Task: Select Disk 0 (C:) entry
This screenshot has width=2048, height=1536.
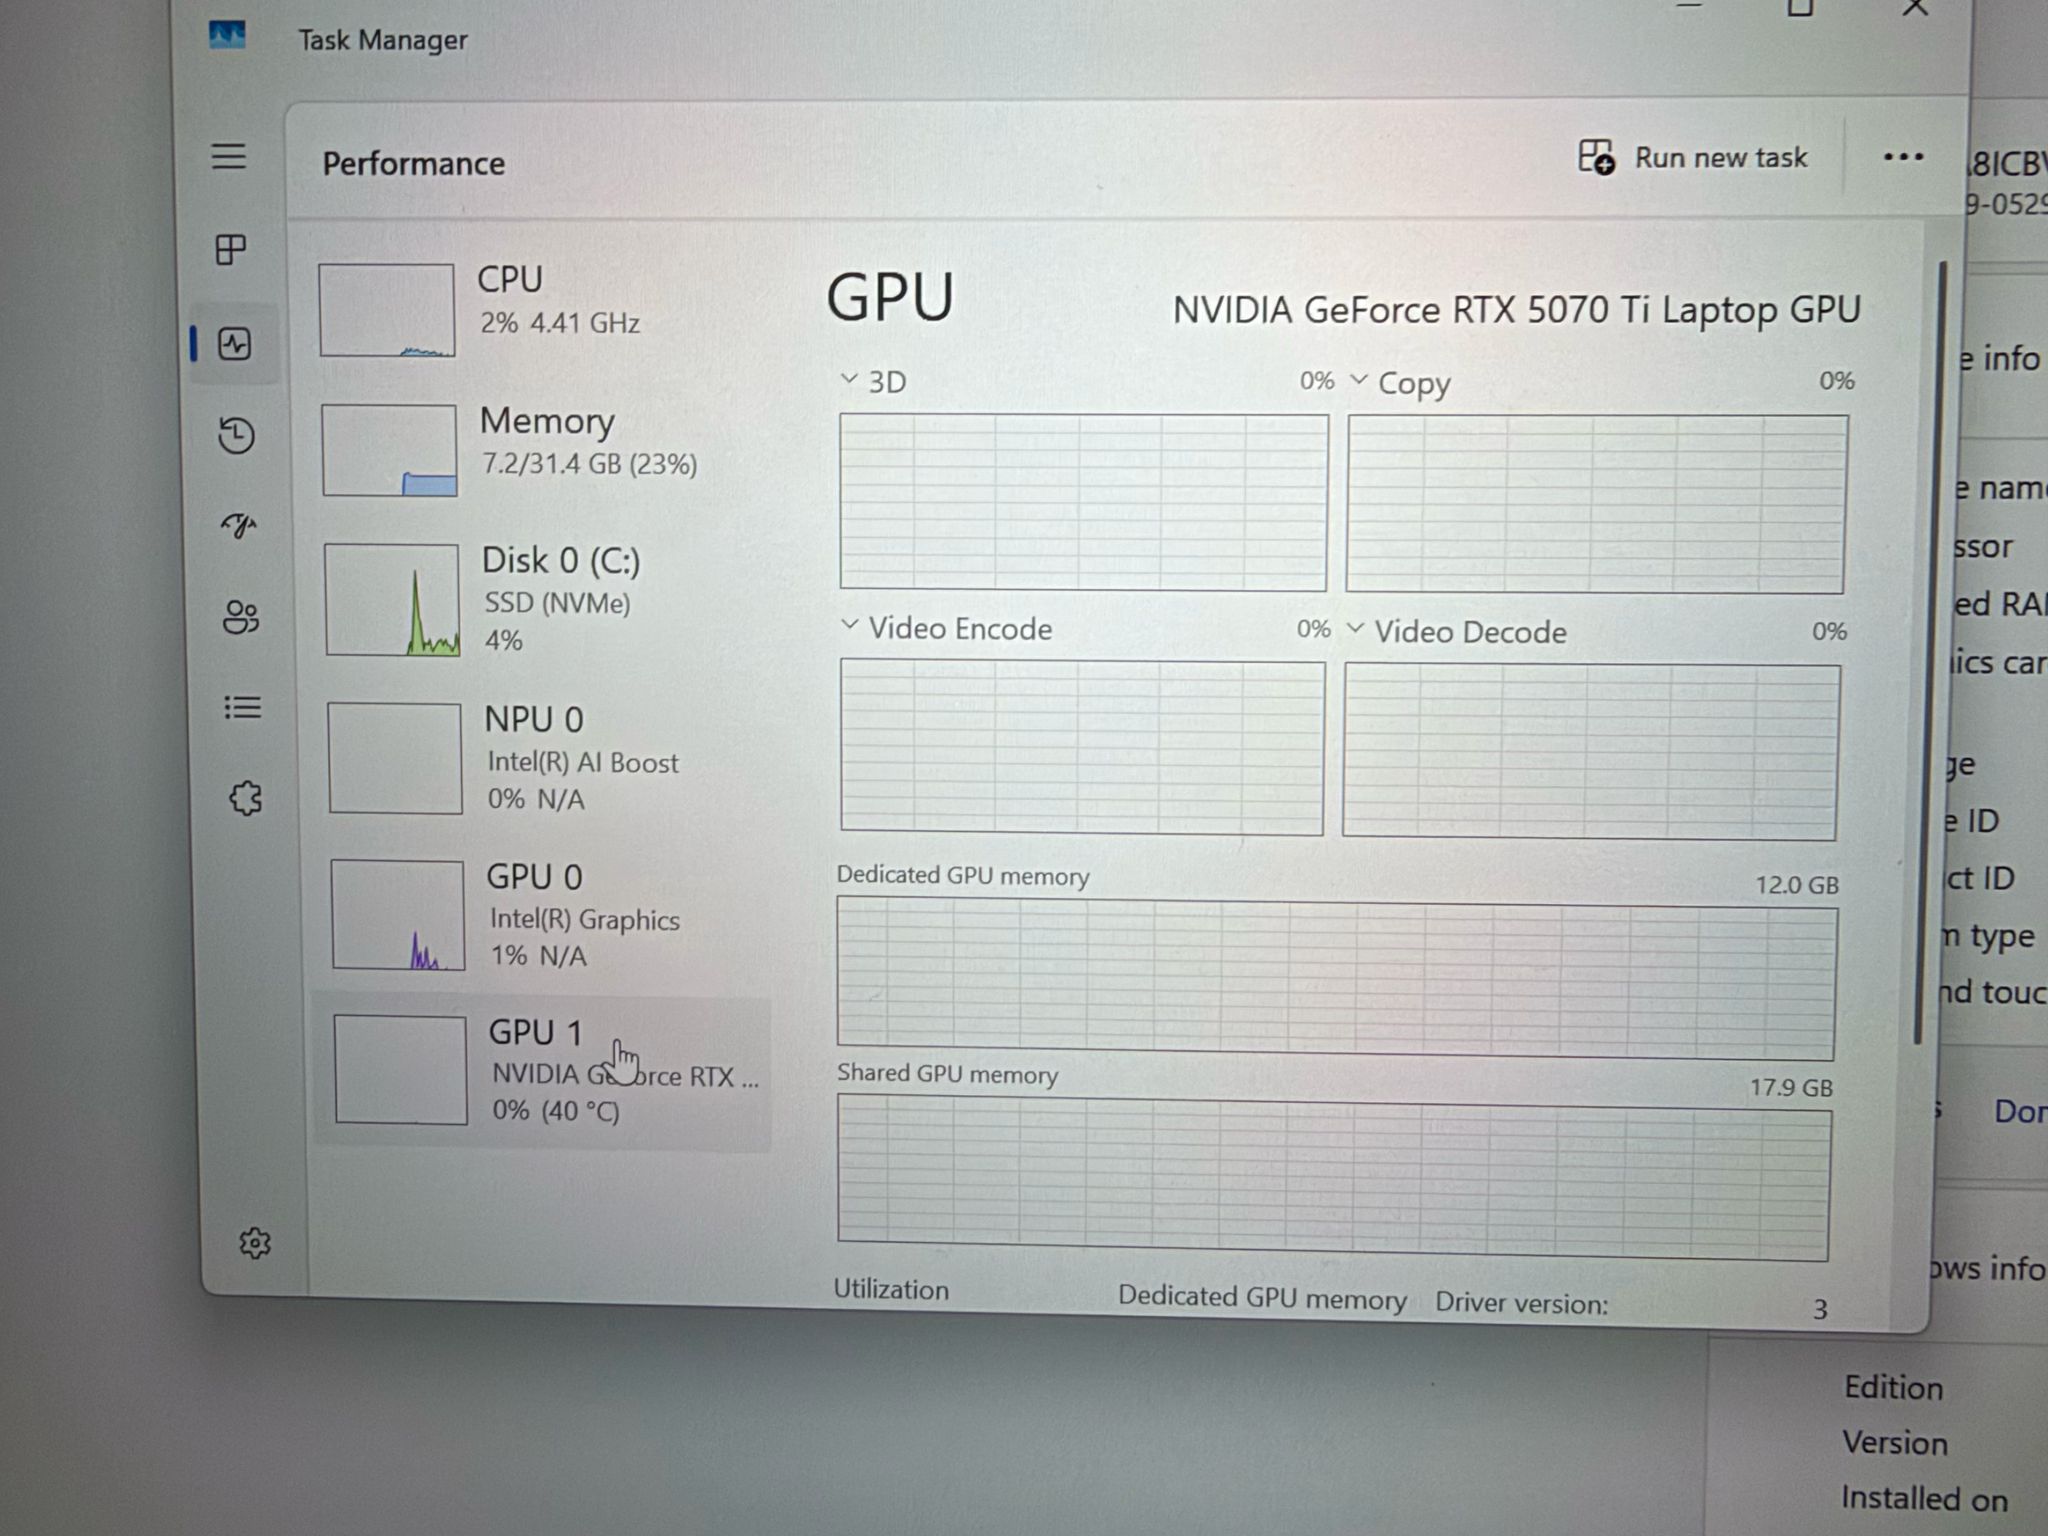Action: (542, 599)
